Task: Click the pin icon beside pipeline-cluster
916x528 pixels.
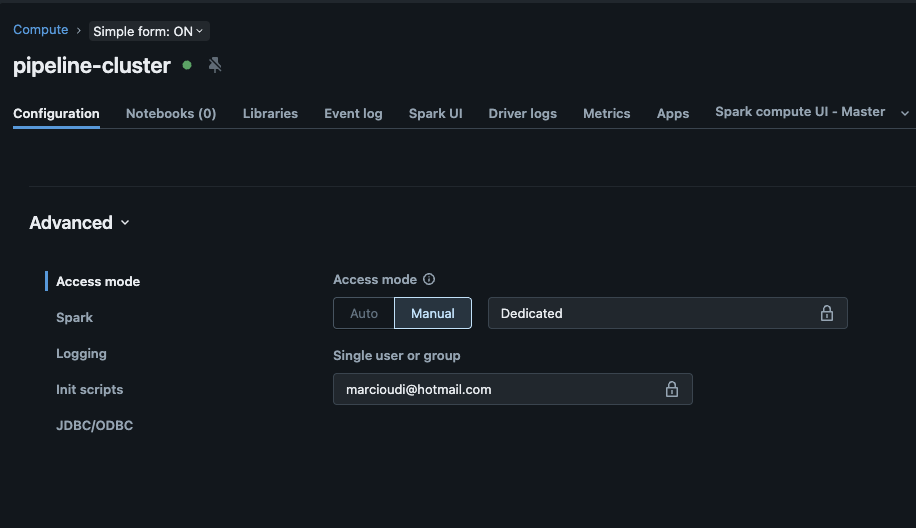Action: (x=215, y=66)
